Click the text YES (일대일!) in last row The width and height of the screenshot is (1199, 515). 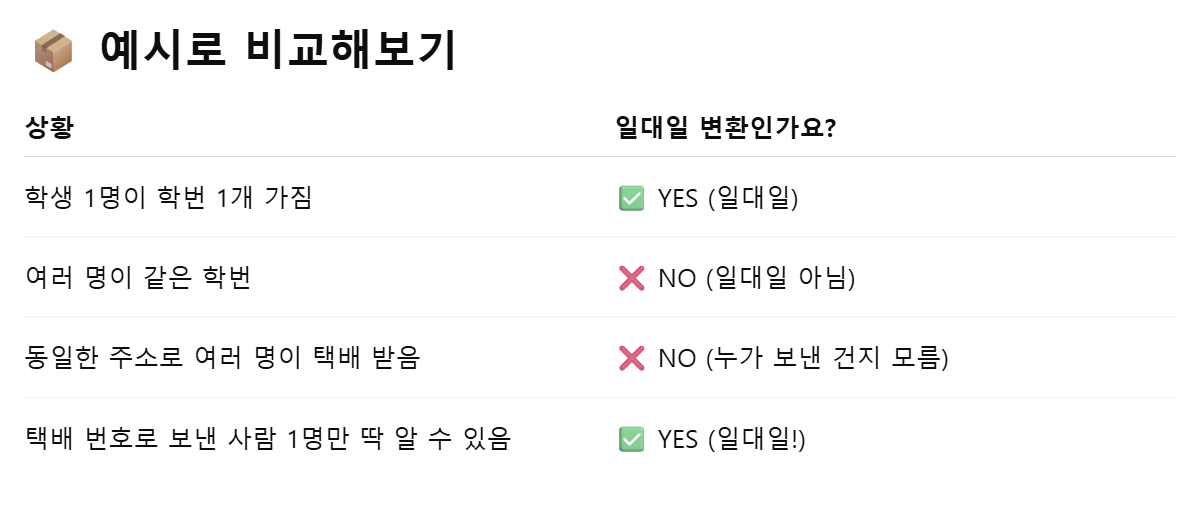[732, 439]
